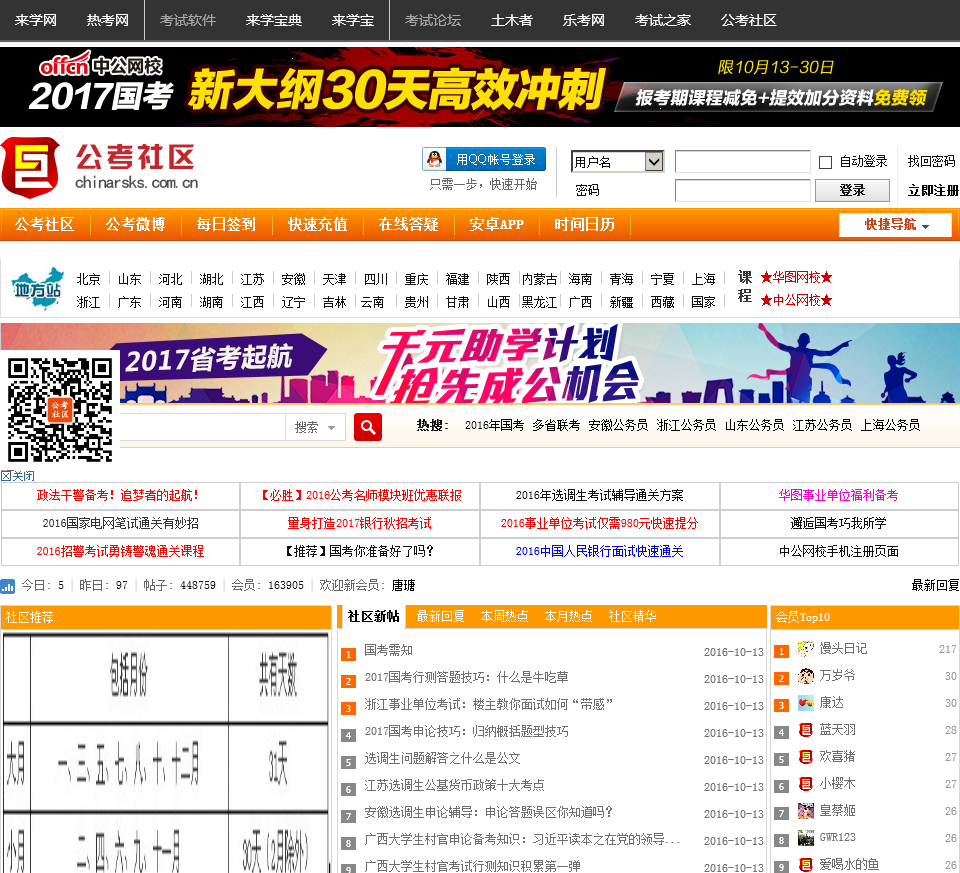The height and width of the screenshot is (873, 960).
Task: Click the avatar next to 欢喜猪
Action: (x=806, y=757)
